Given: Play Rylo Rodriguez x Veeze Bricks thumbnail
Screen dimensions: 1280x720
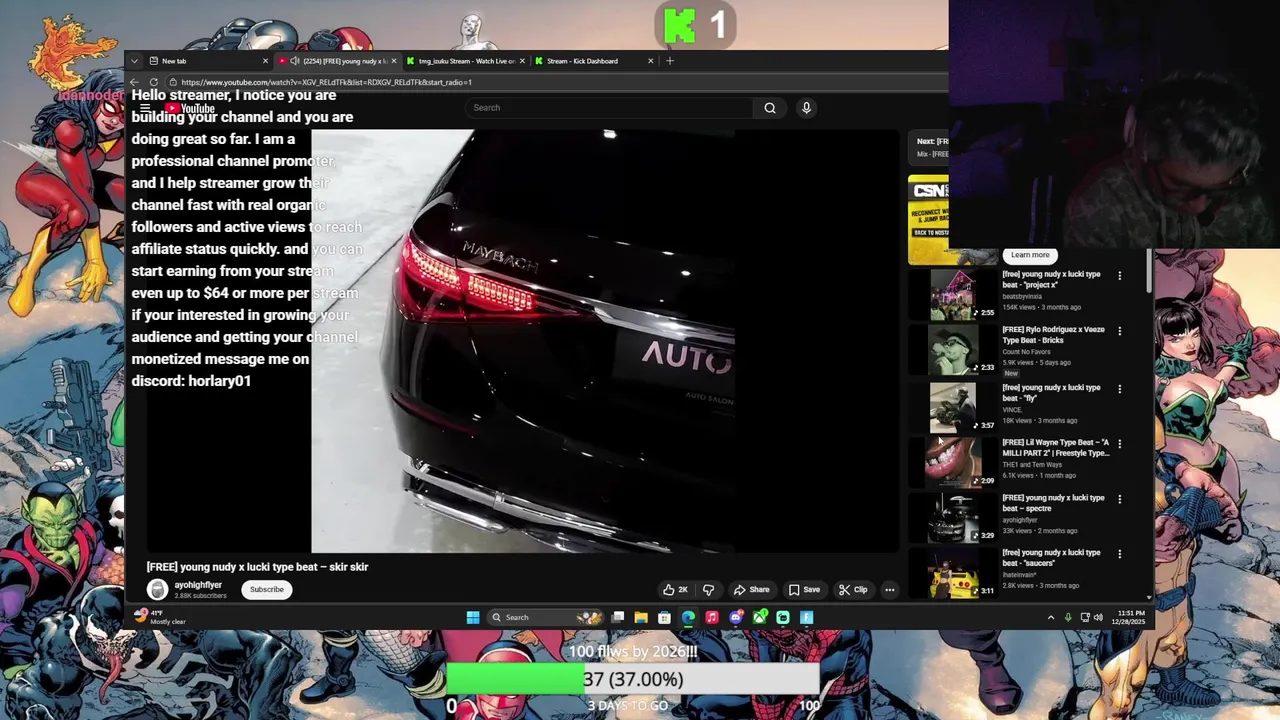Looking at the screenshot, I should click(x=953, y=349).
